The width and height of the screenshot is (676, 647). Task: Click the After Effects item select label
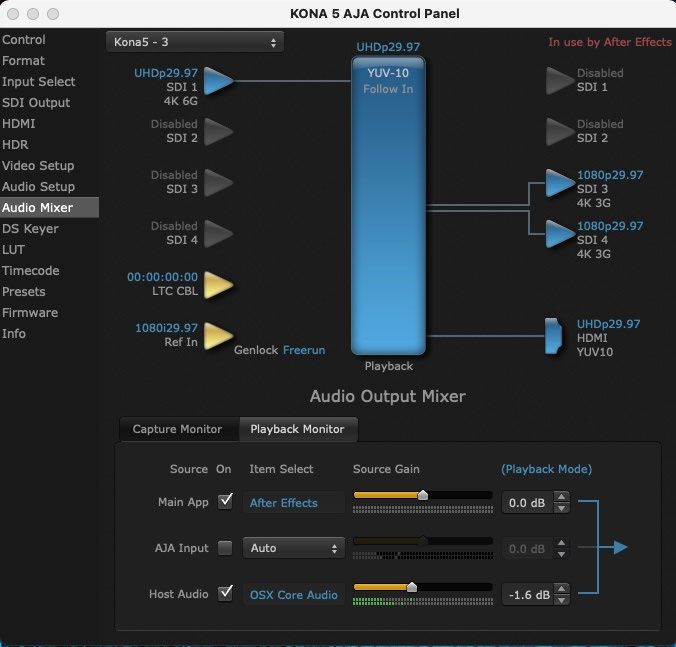pos(284,503)
